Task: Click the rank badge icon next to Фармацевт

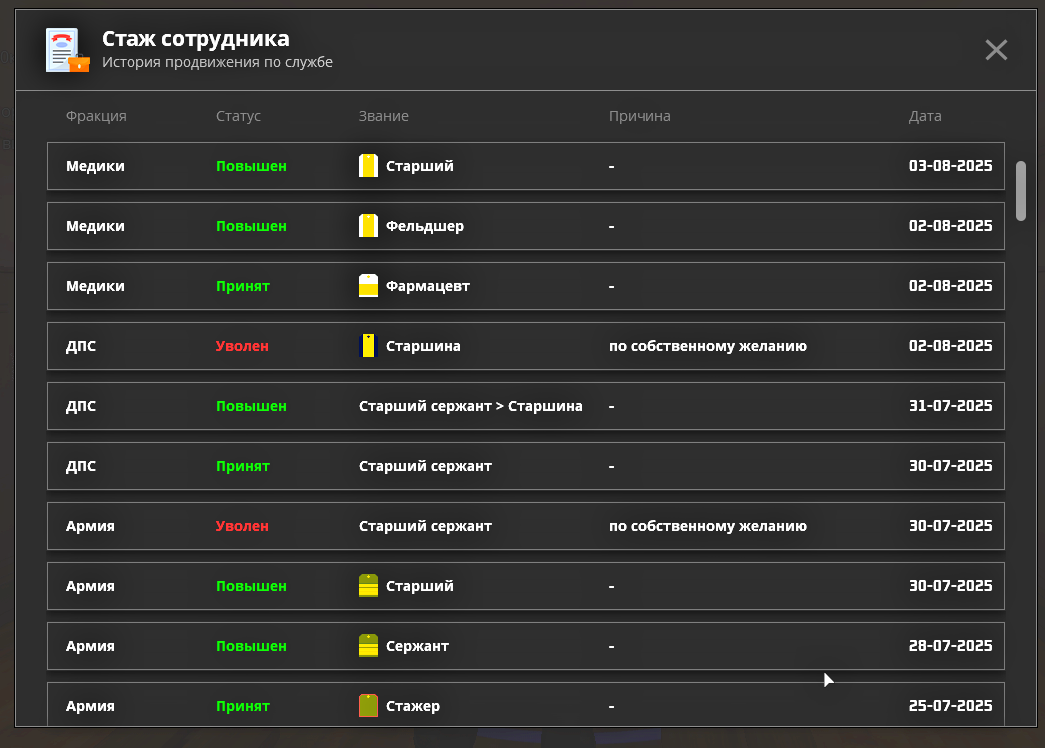Action: (x=369, y=286)
